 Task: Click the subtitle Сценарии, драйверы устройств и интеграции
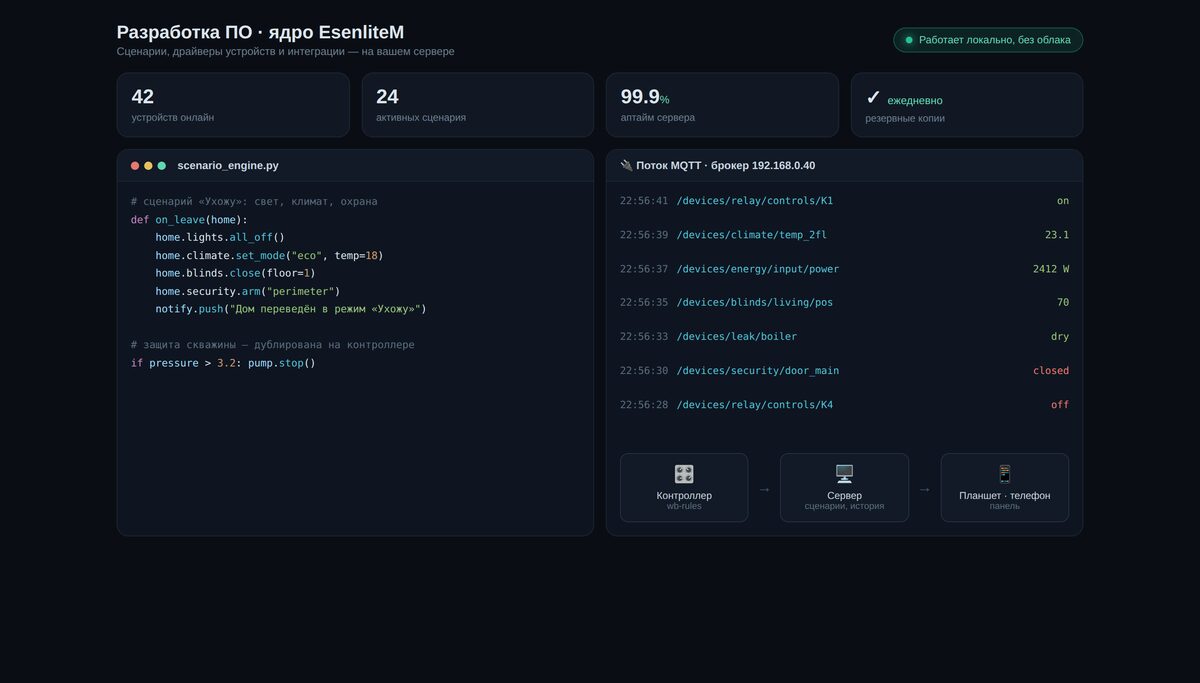[285, 51]
